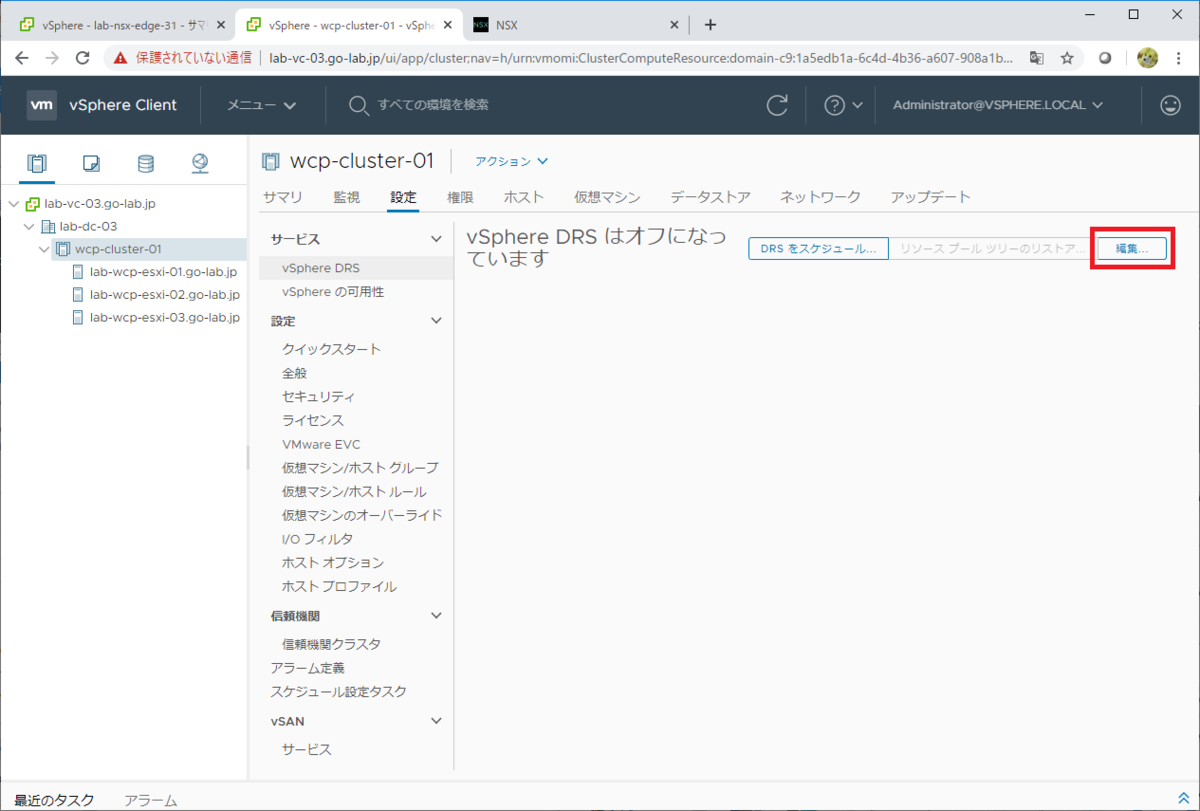Open the VMs and Templates inventory icon
1200x811 pixels.
(91, 163)
